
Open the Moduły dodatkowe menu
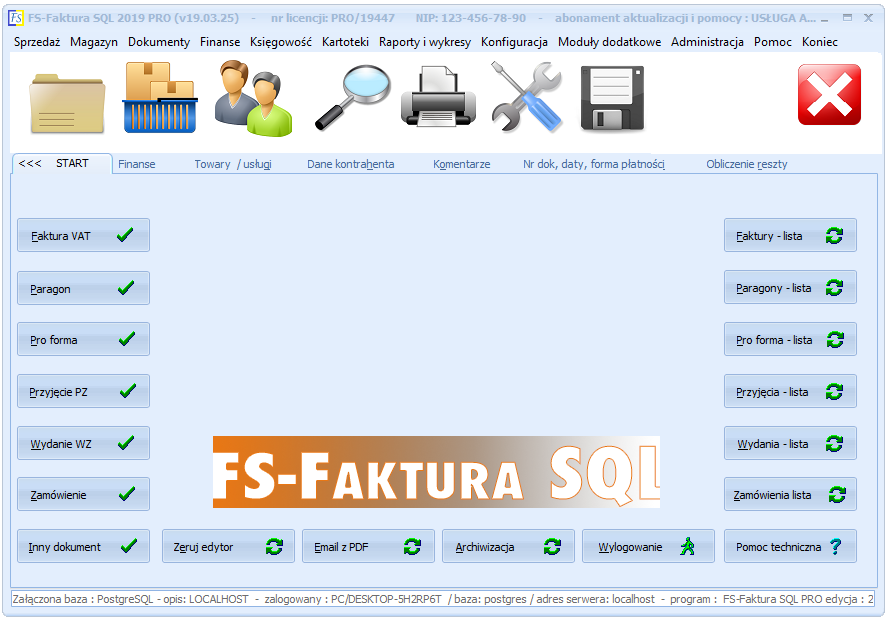point(609,42)
